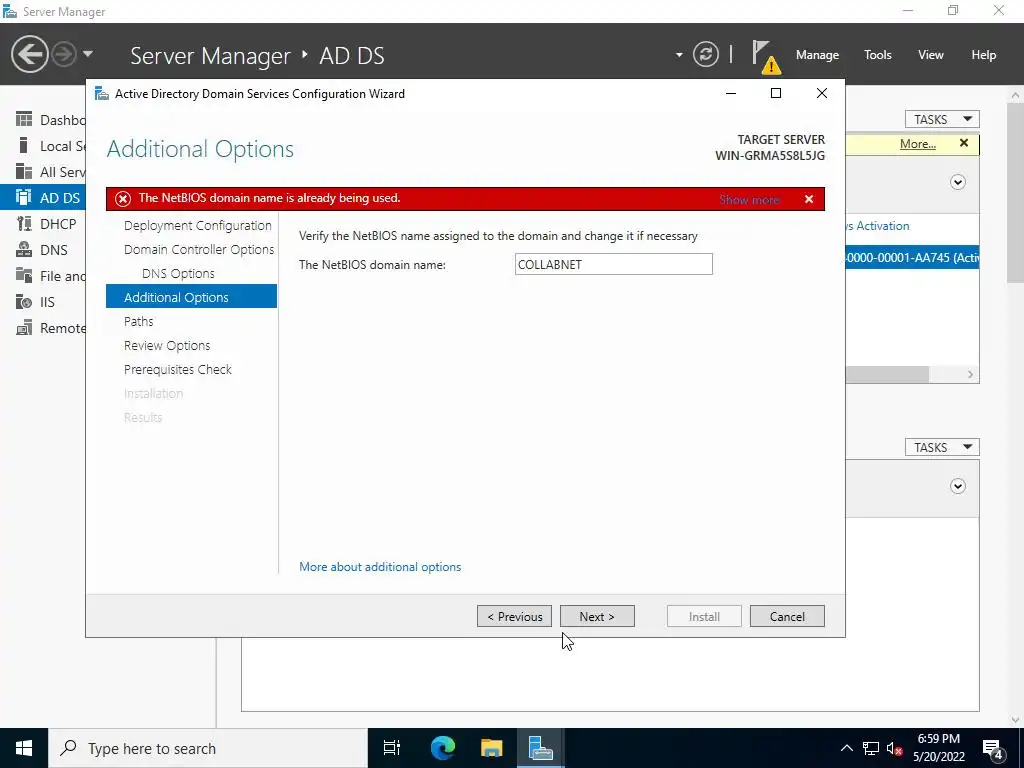The height and width of the screenshot is (768, 1024).
Task: Go to the DNS Options step
Action: point(178,274)
